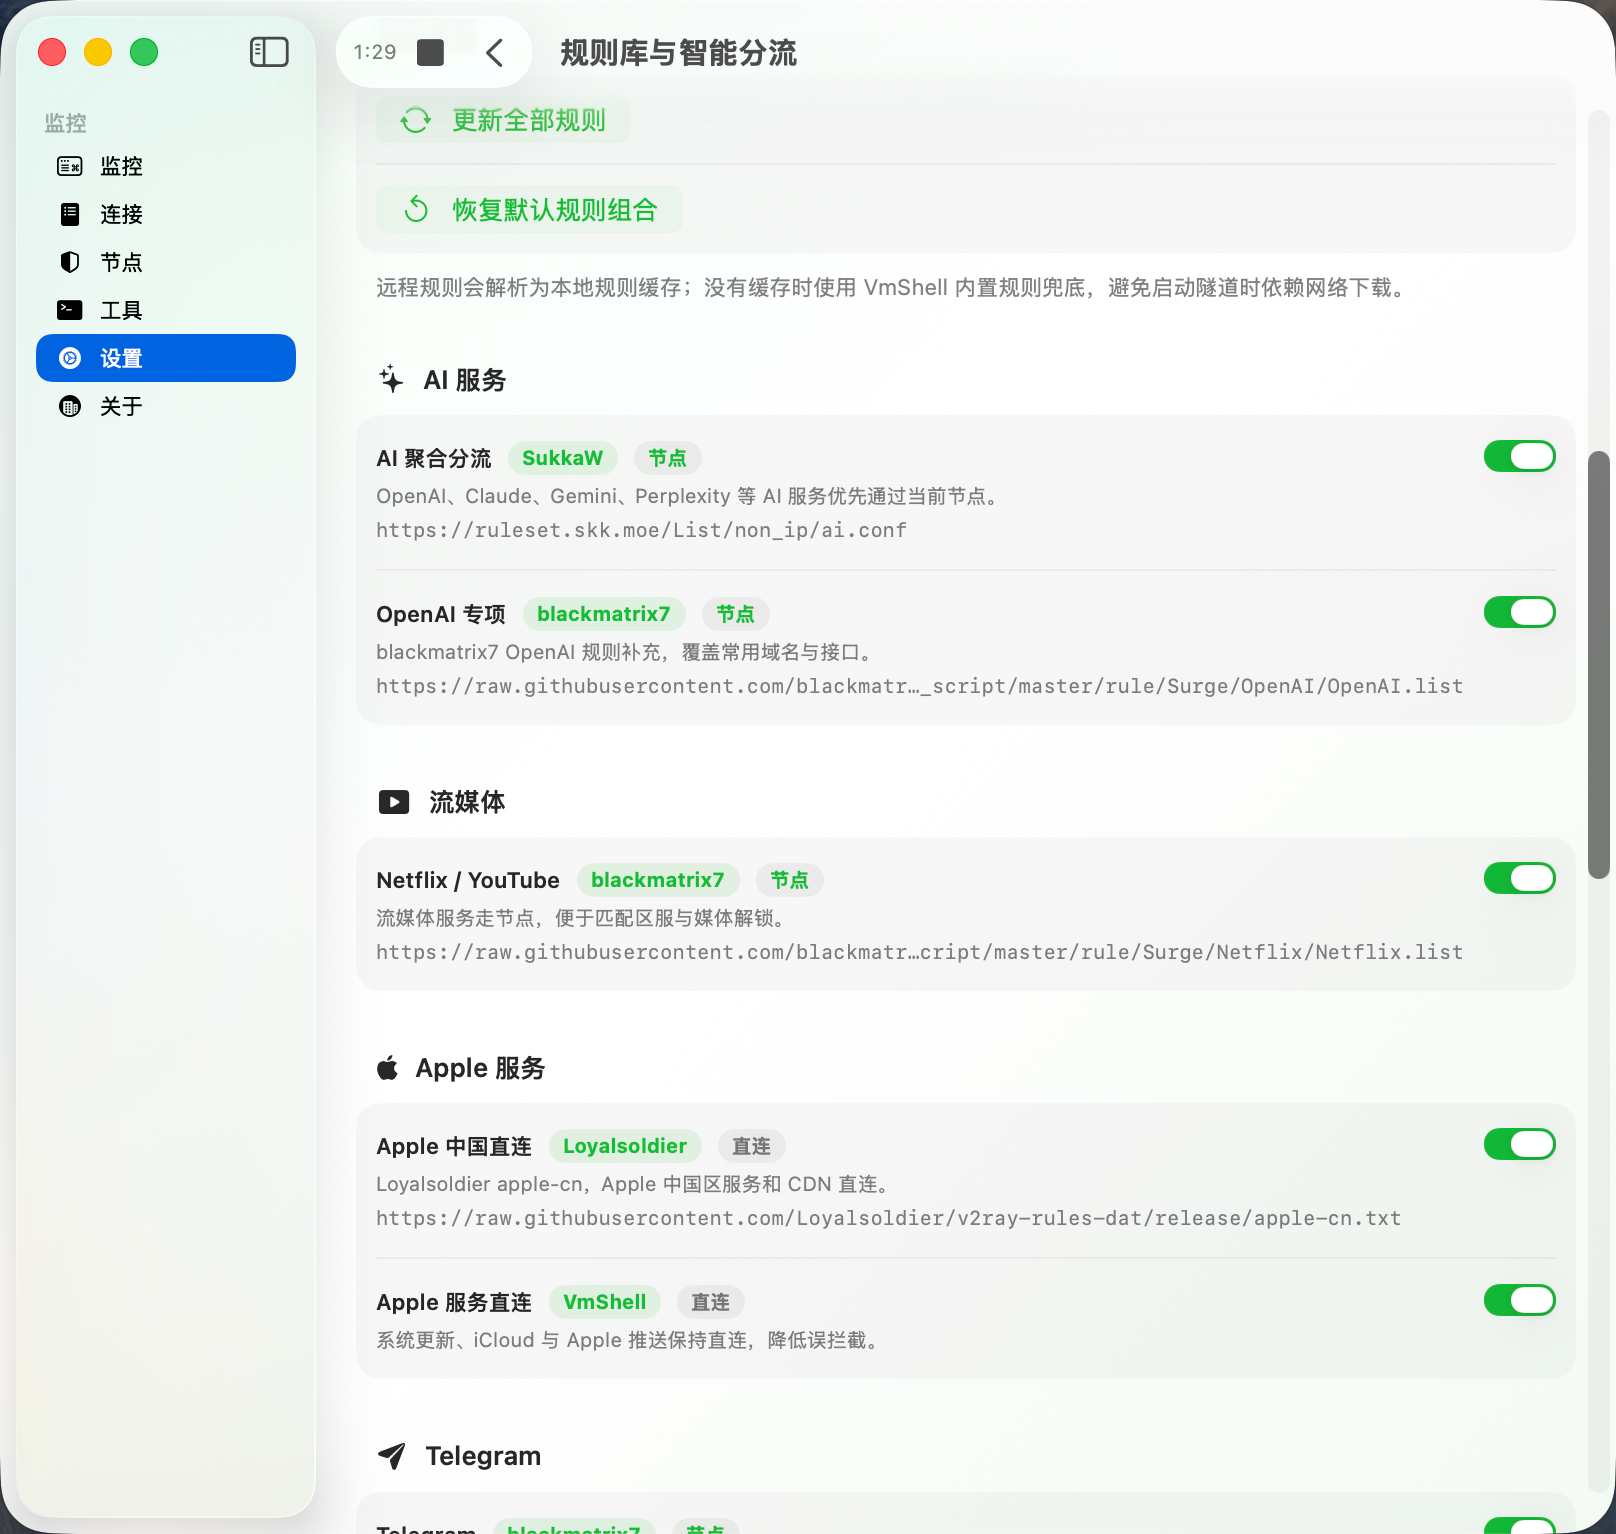Click the restore icon beside 恢复默认规则组合
This screenshot has width=1616, height=1534.
(x=416, y=209)
